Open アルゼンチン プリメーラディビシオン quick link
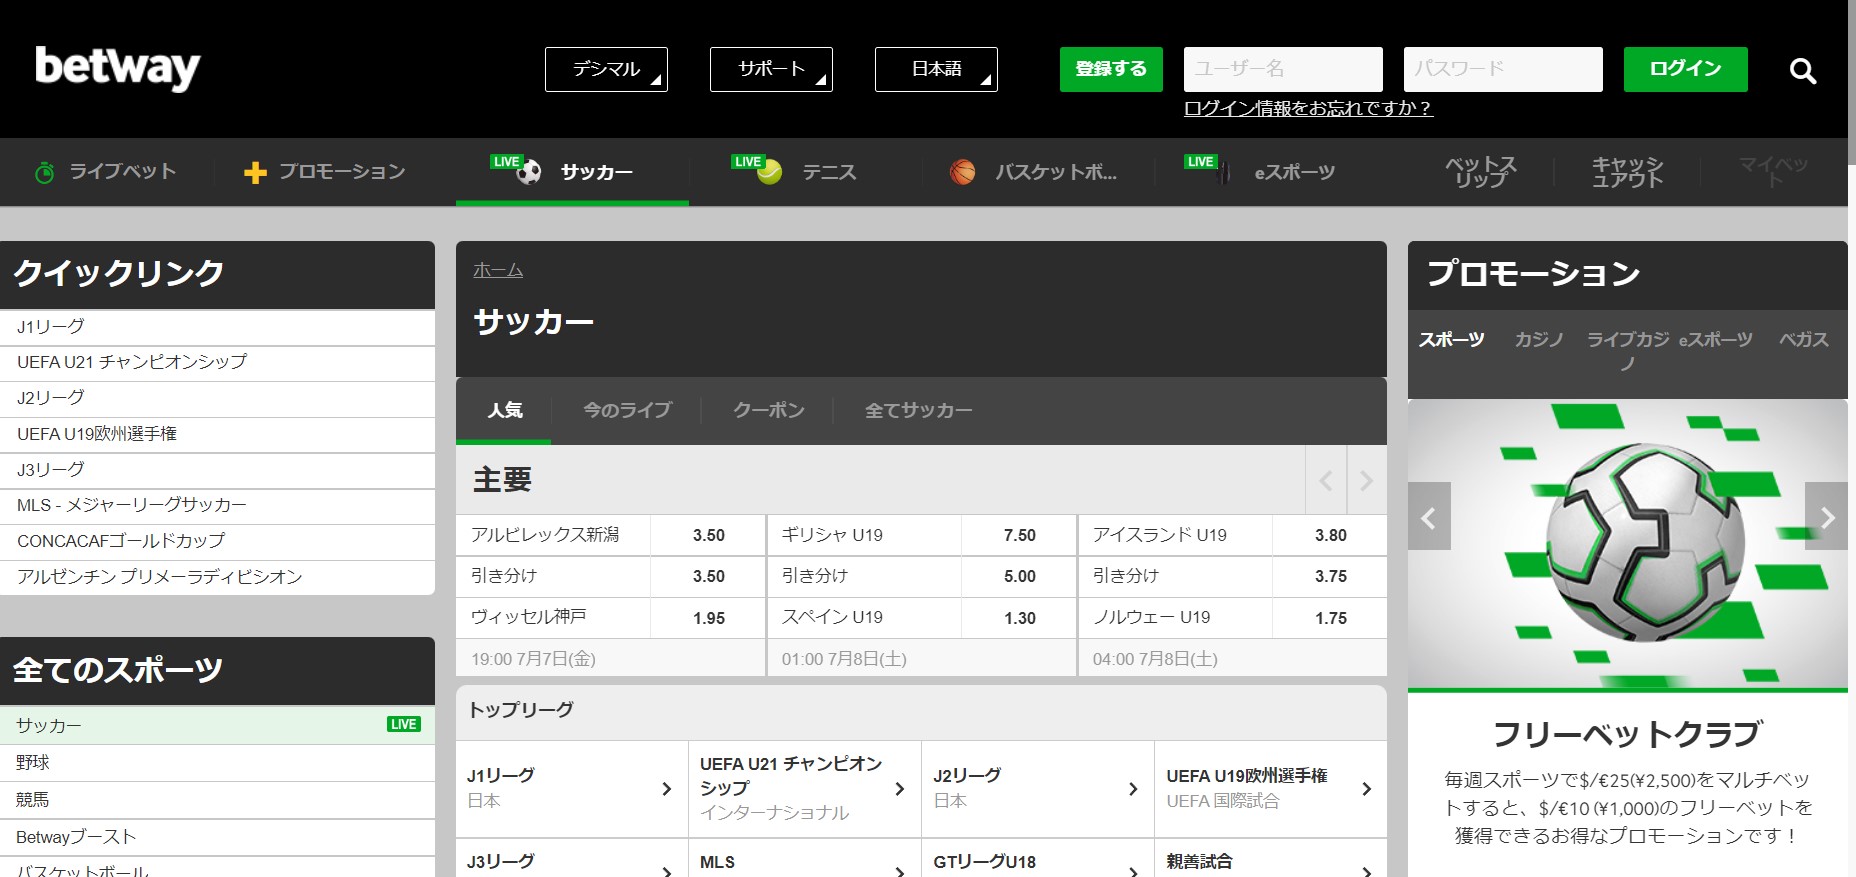The image size is (1856, 877). tap(217, 577)
